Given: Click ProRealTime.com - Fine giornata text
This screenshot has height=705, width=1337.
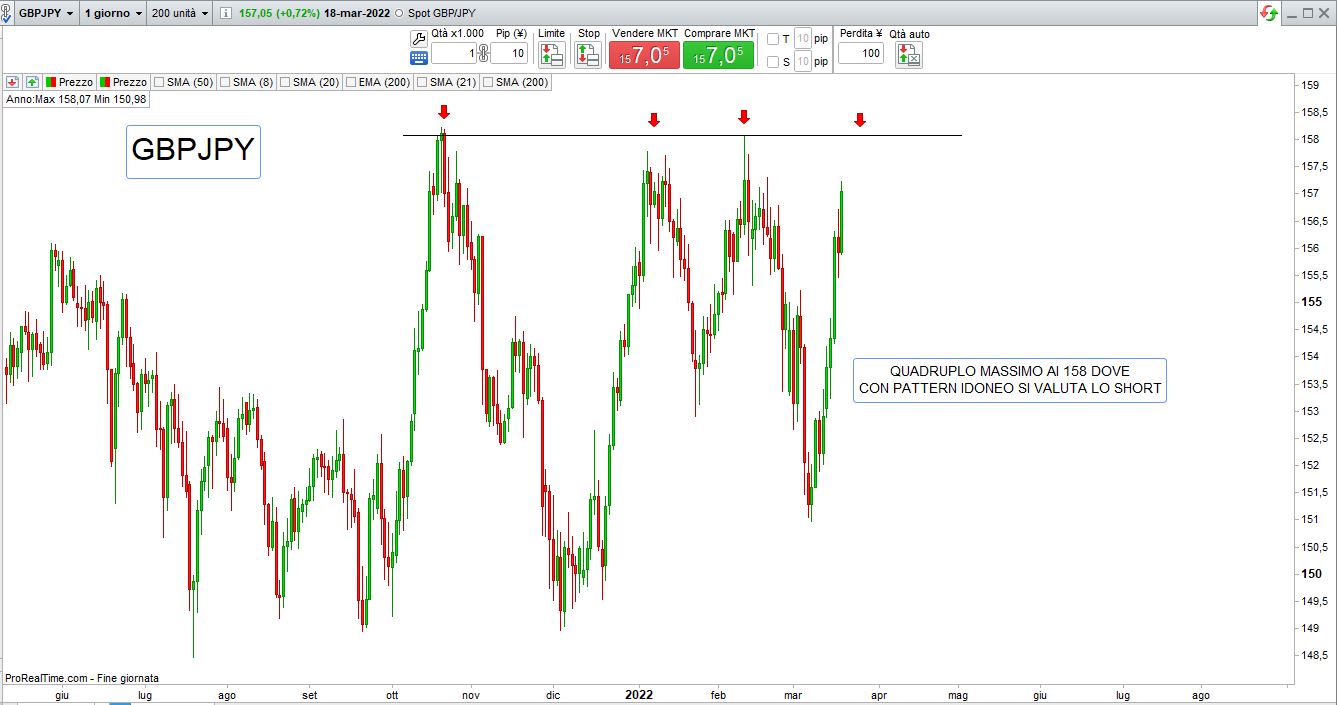Looking at the screenshot, I should (82, 678).
